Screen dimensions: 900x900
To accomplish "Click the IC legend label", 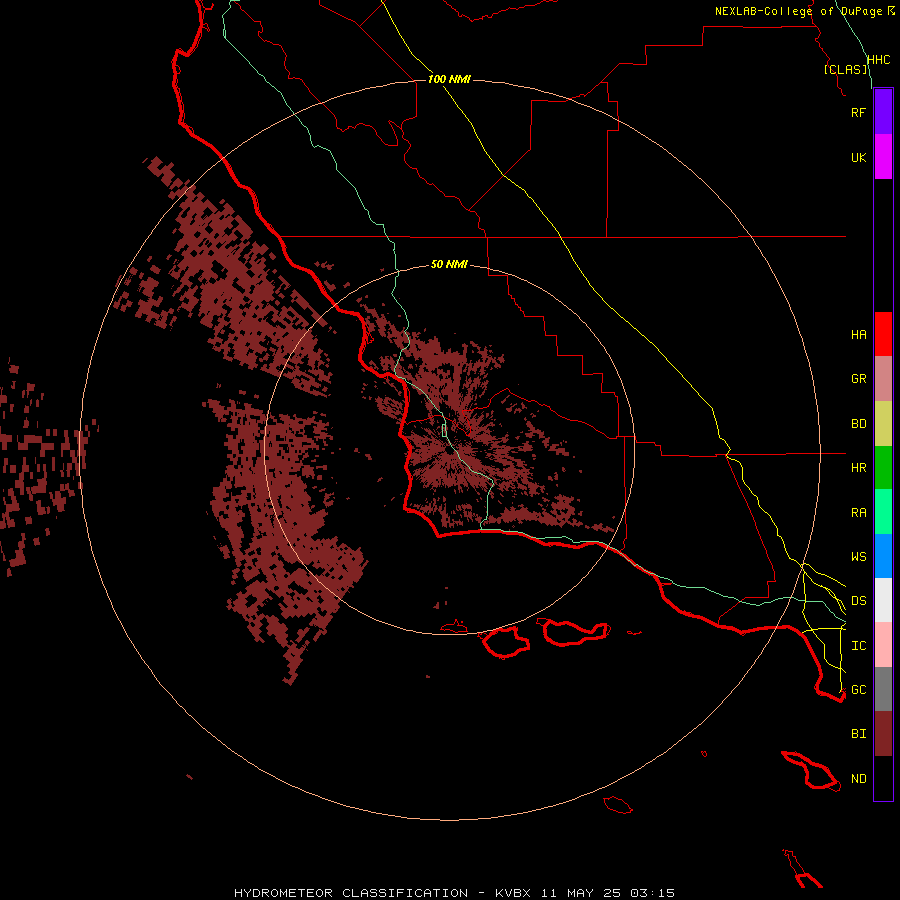I will 858,646.
